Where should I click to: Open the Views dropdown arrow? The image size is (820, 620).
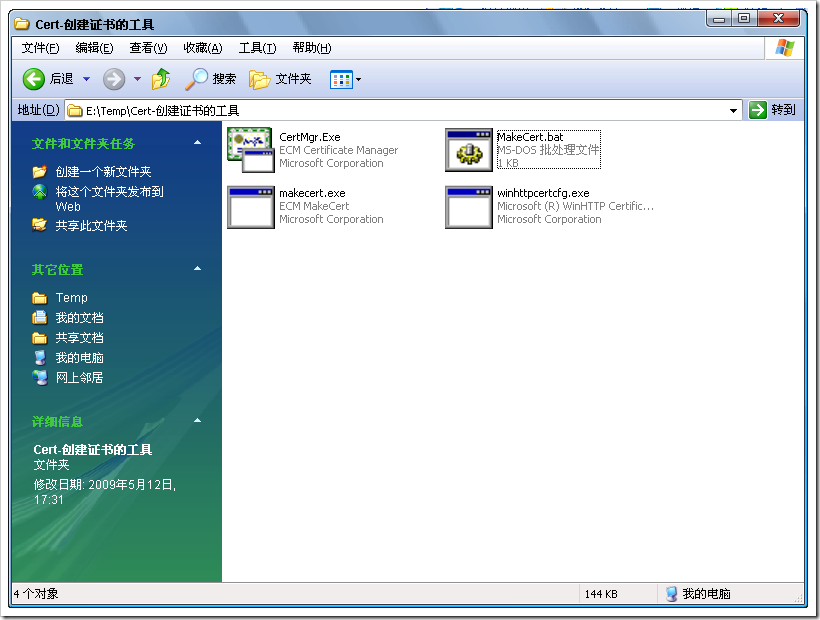(x=359, y=80)
